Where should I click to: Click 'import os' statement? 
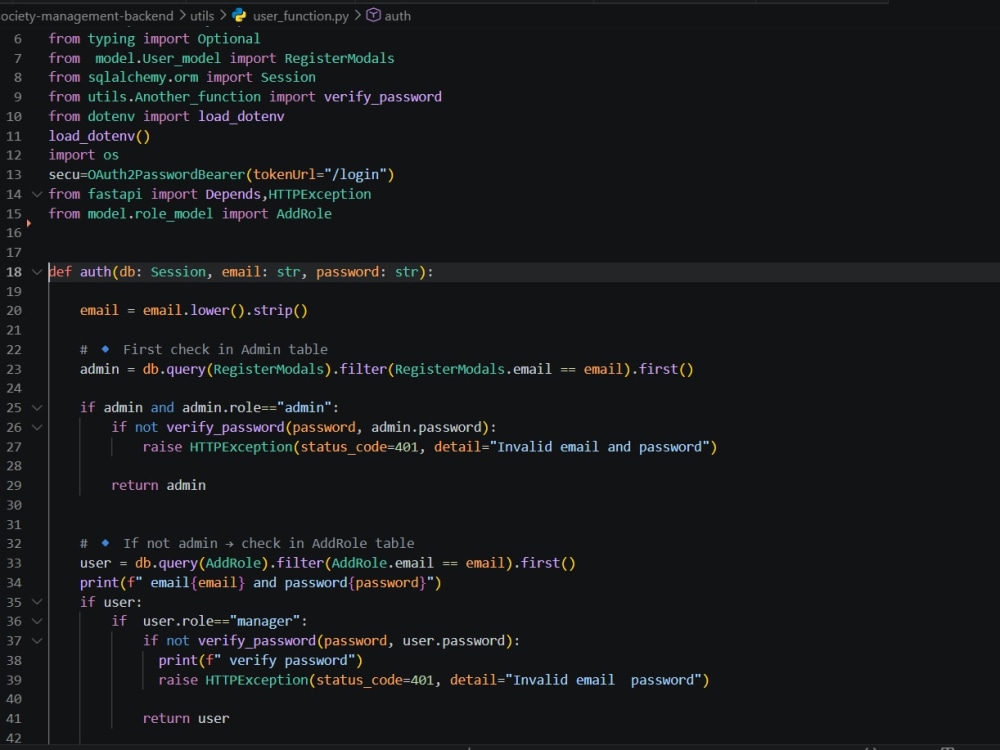pyautogui.click(x=84, y=155)
